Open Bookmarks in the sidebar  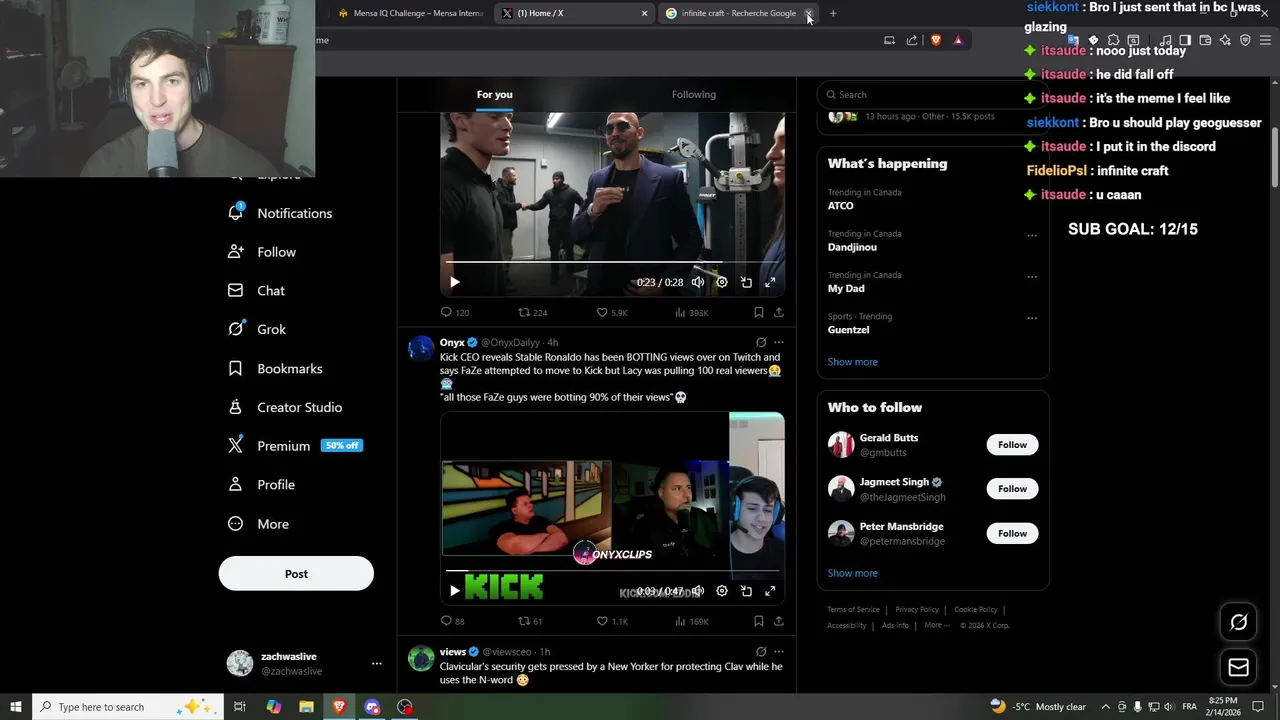(275, 368)
